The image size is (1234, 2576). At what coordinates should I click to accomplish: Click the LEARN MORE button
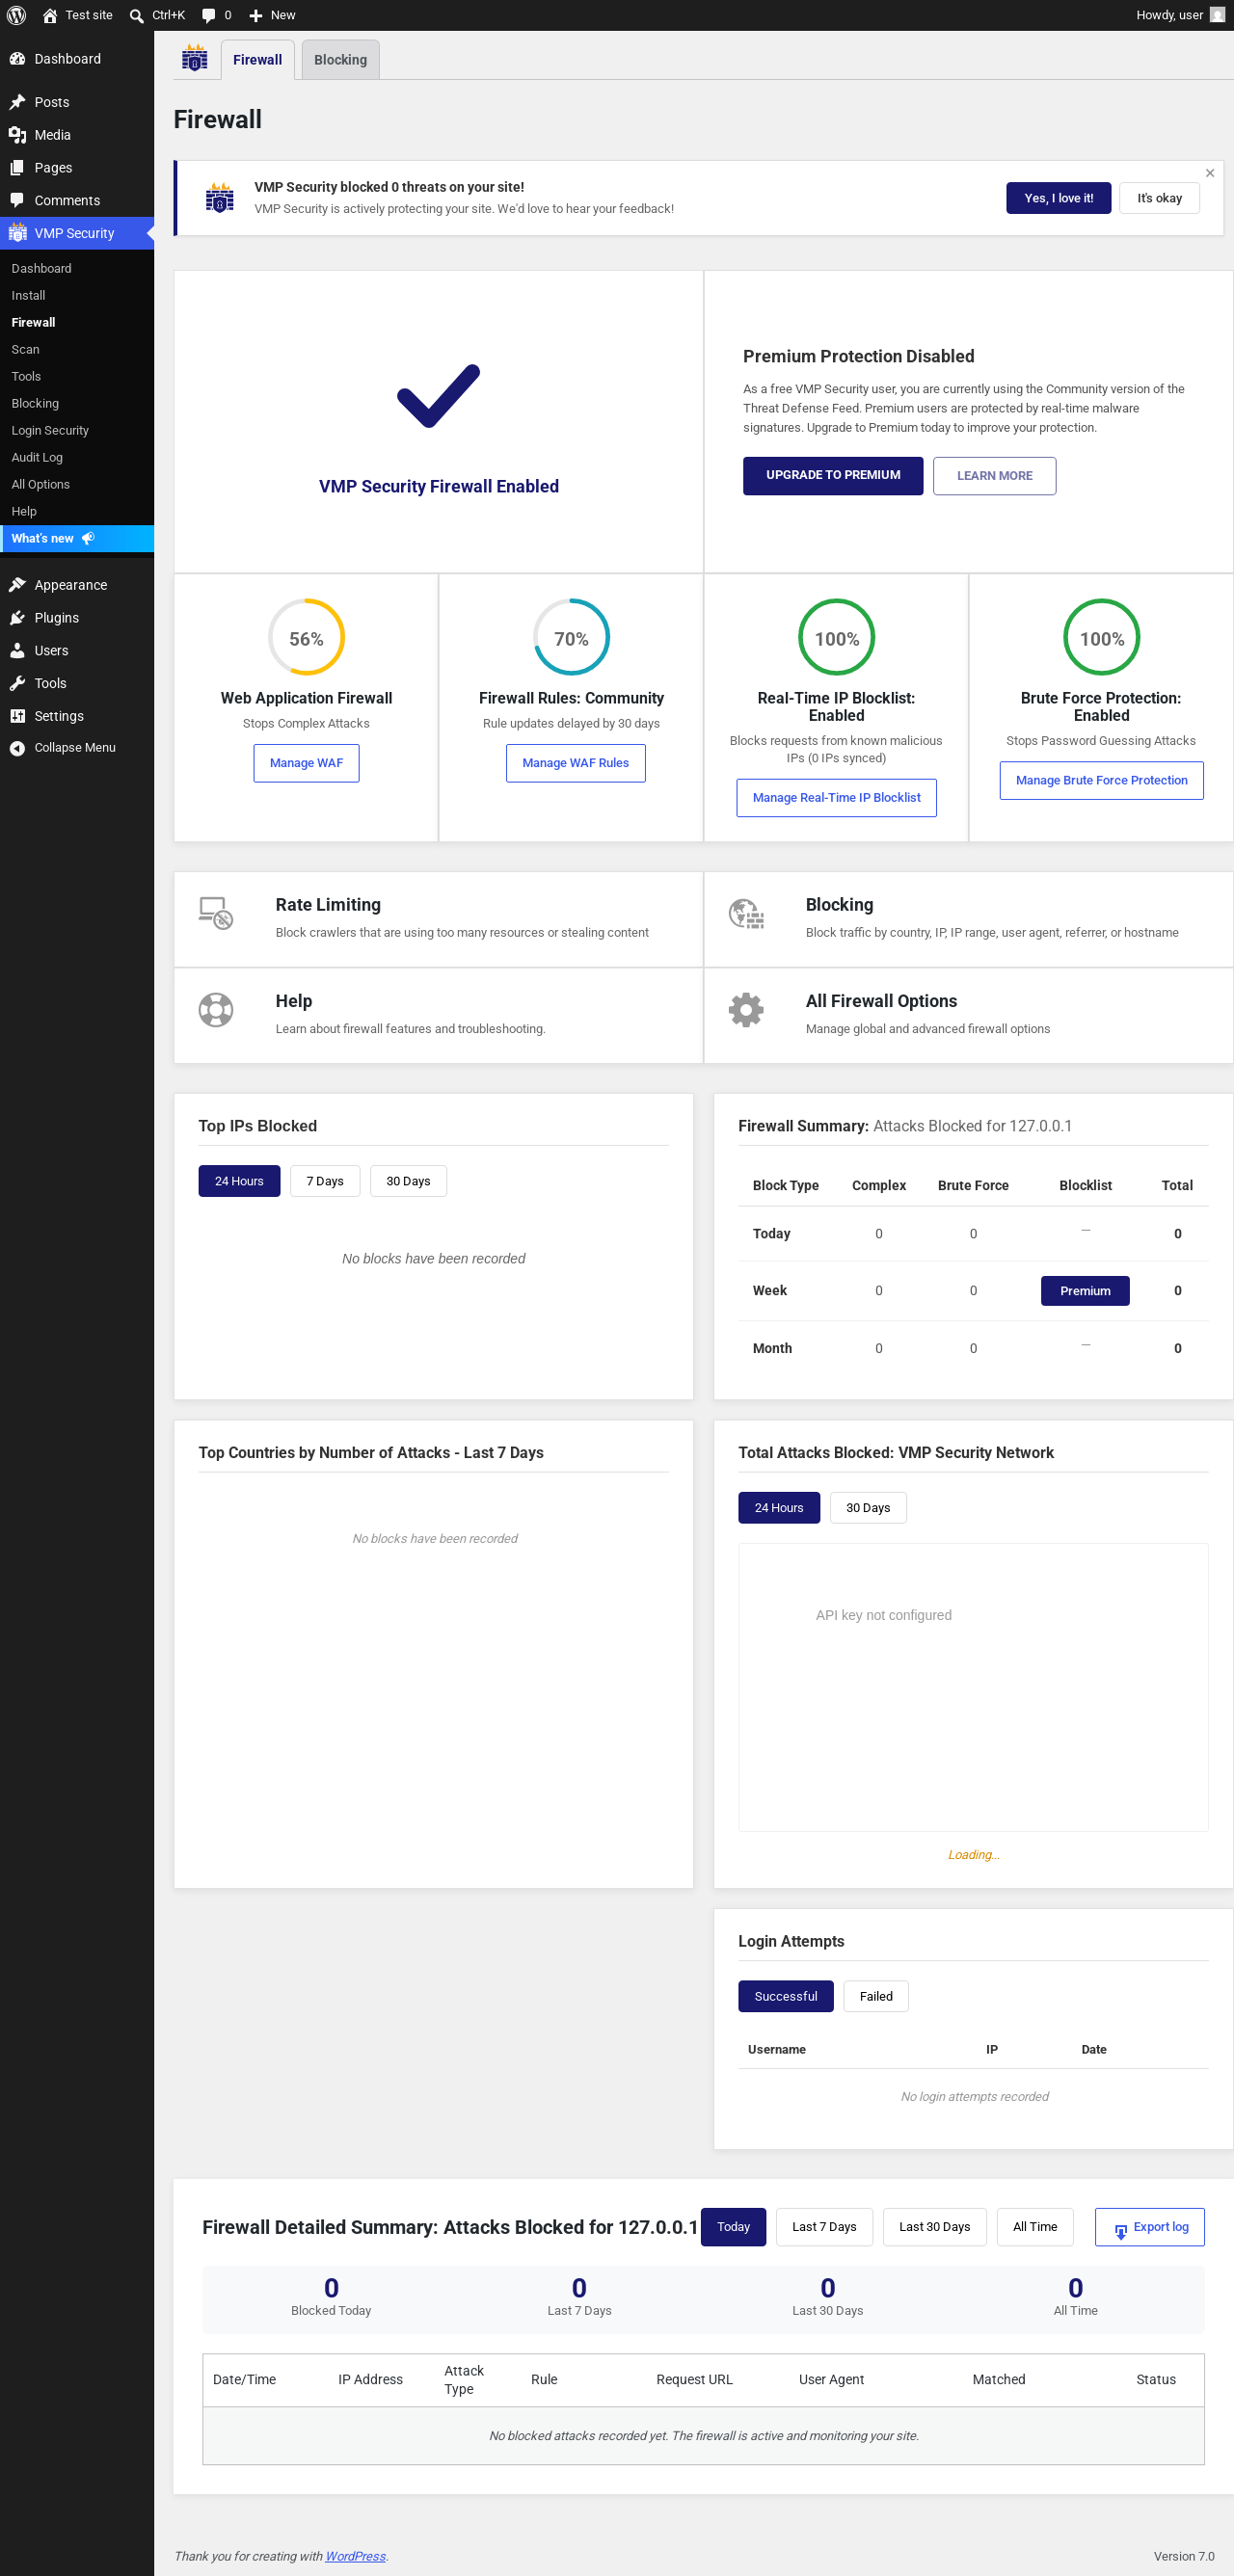(994, 476)
